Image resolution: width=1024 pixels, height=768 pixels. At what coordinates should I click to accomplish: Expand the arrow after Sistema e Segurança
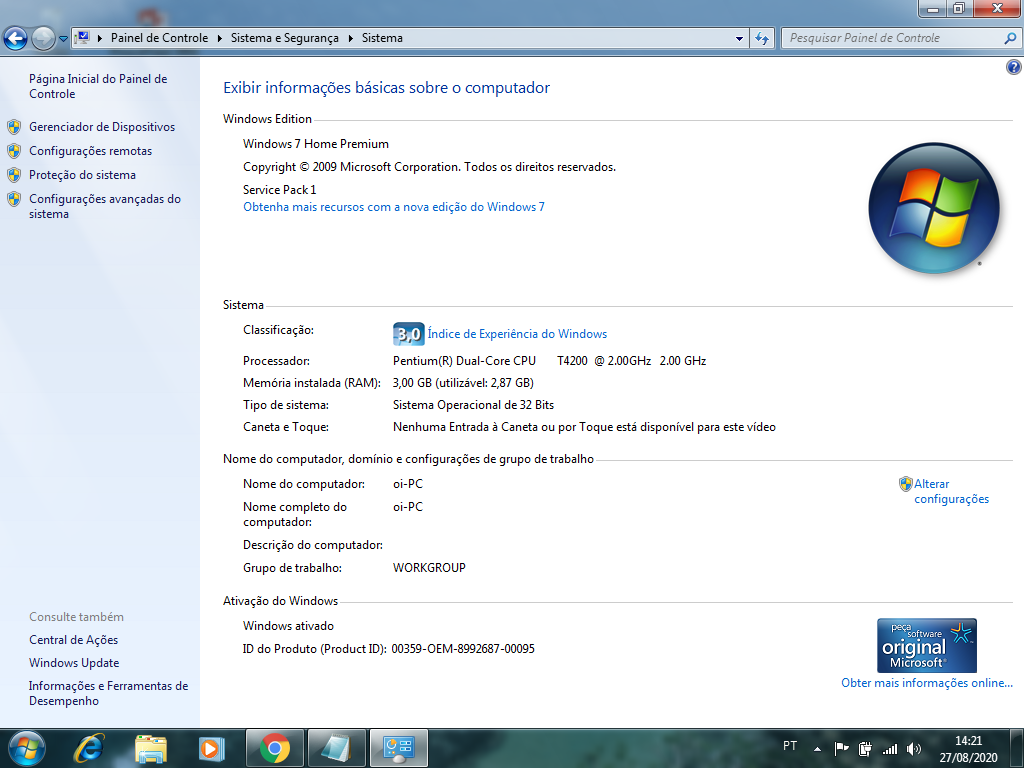tap(350, 39)
